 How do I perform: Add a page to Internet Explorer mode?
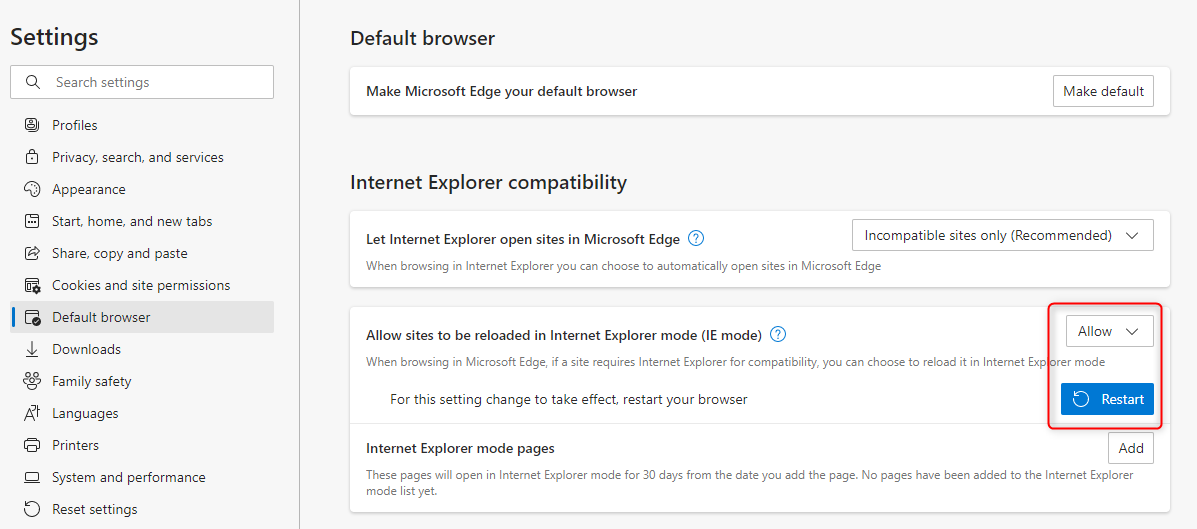pos(1130,448)
